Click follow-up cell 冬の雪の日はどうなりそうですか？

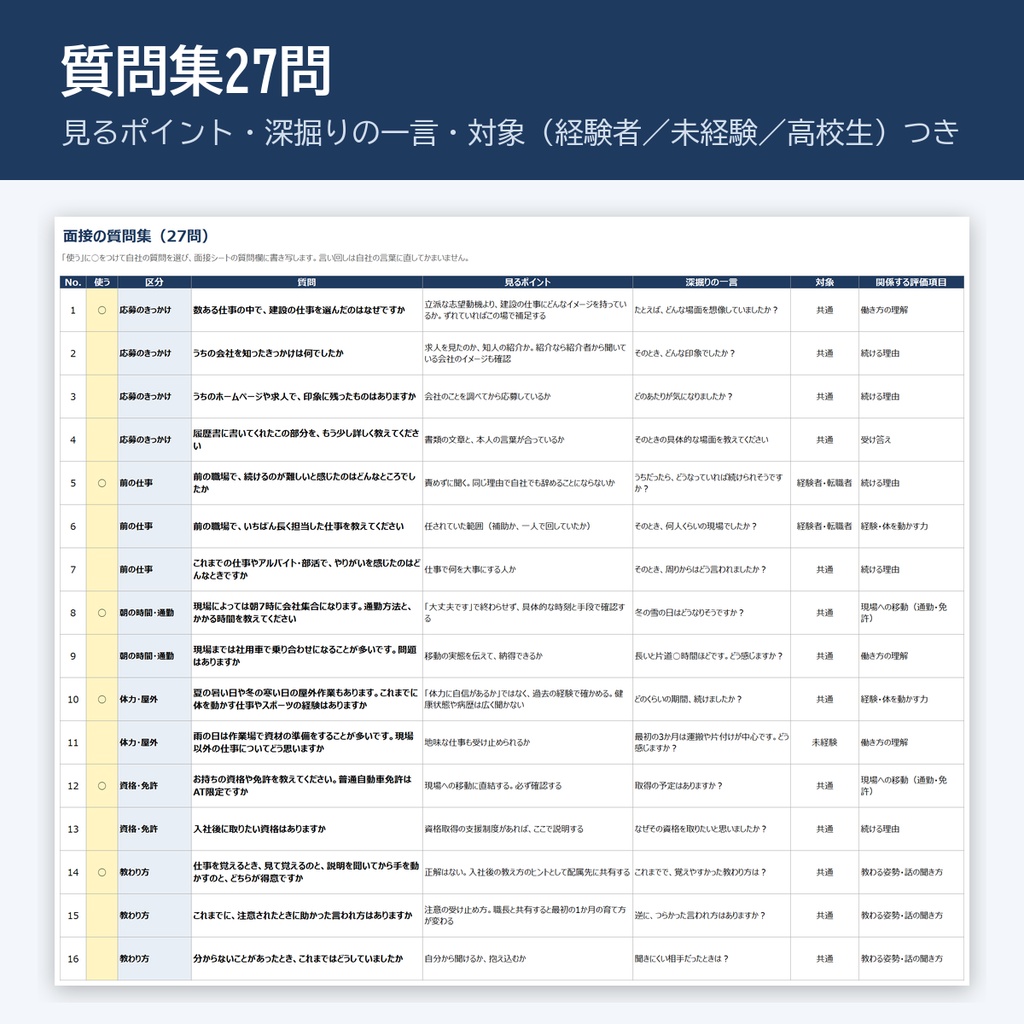tap(711, 613)
